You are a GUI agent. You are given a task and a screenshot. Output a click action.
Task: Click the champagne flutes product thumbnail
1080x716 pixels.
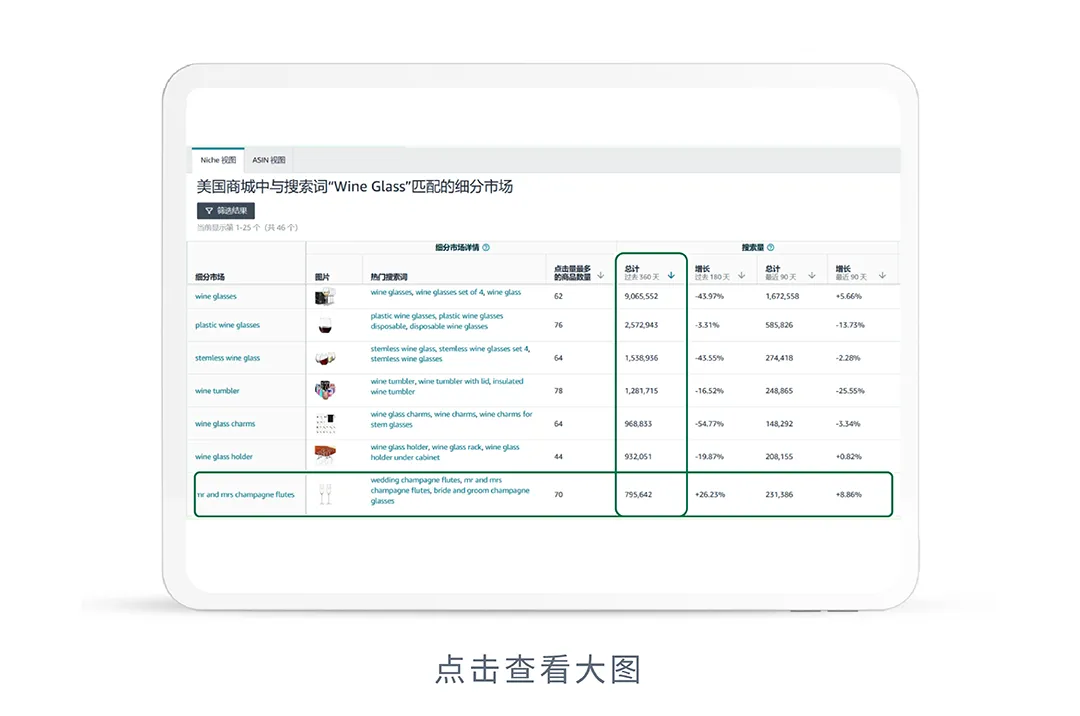[x=325, y=494]
